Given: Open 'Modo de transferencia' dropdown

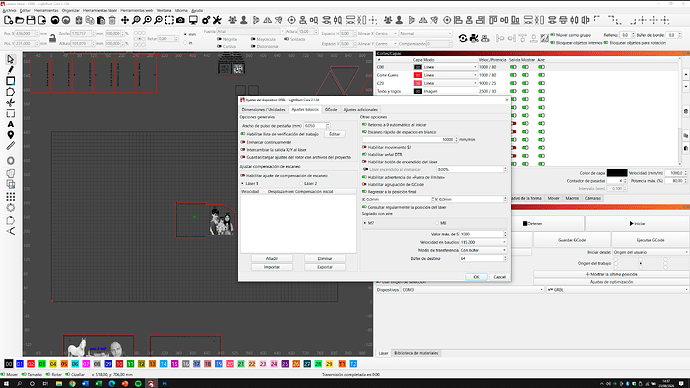Looking at the screenshot, I should click(483, 250).
